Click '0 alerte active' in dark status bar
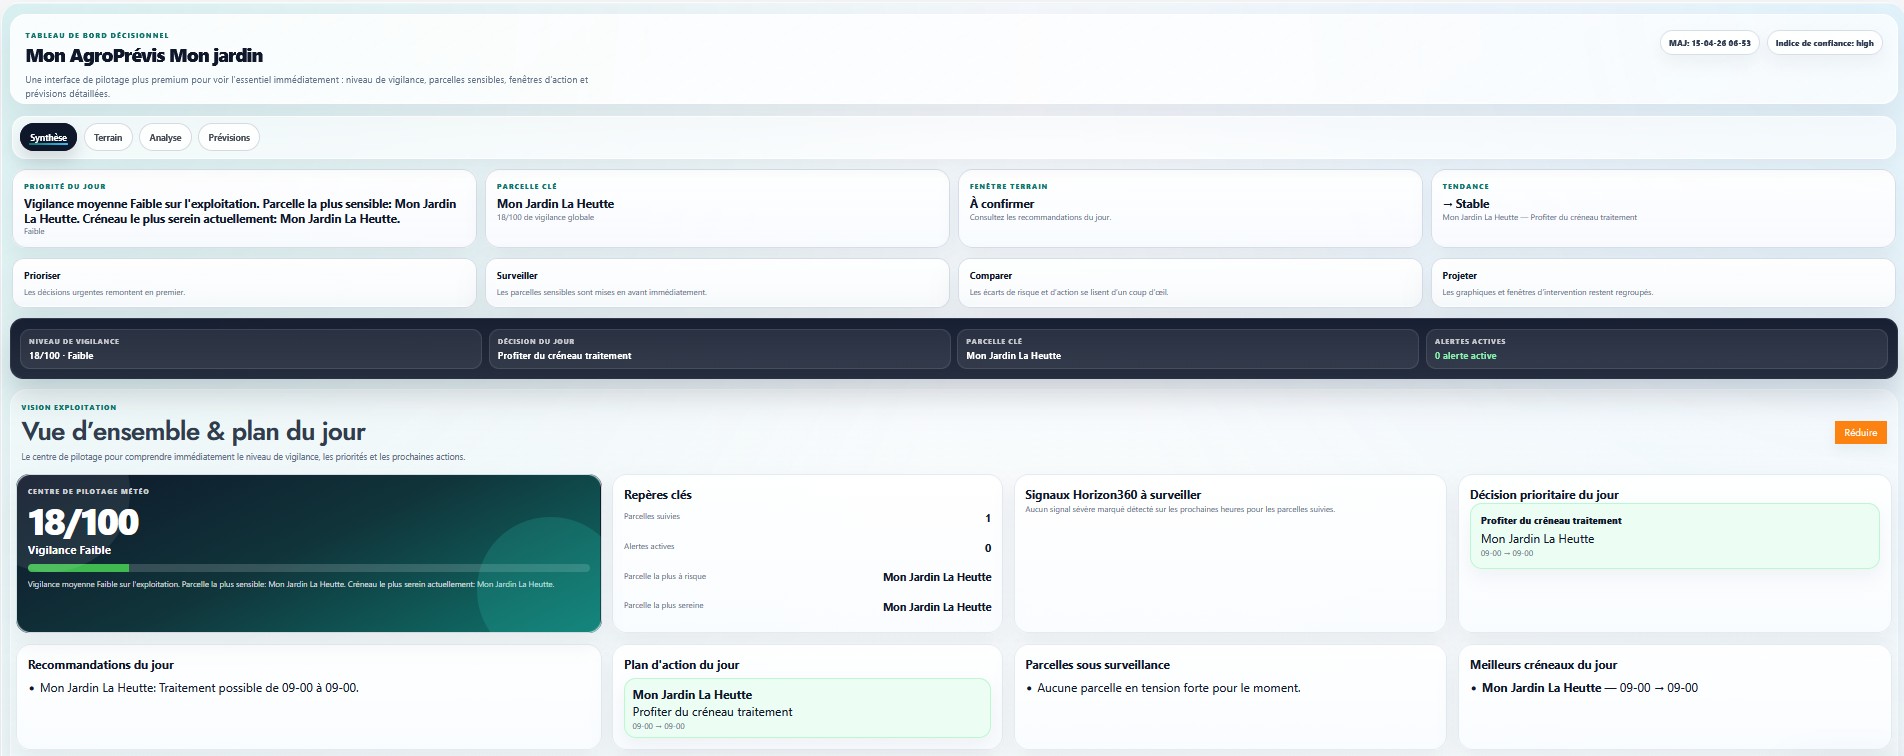The width and height of the screenshot is (1904, 756). pyautogui.click(x=1465, y=356)
